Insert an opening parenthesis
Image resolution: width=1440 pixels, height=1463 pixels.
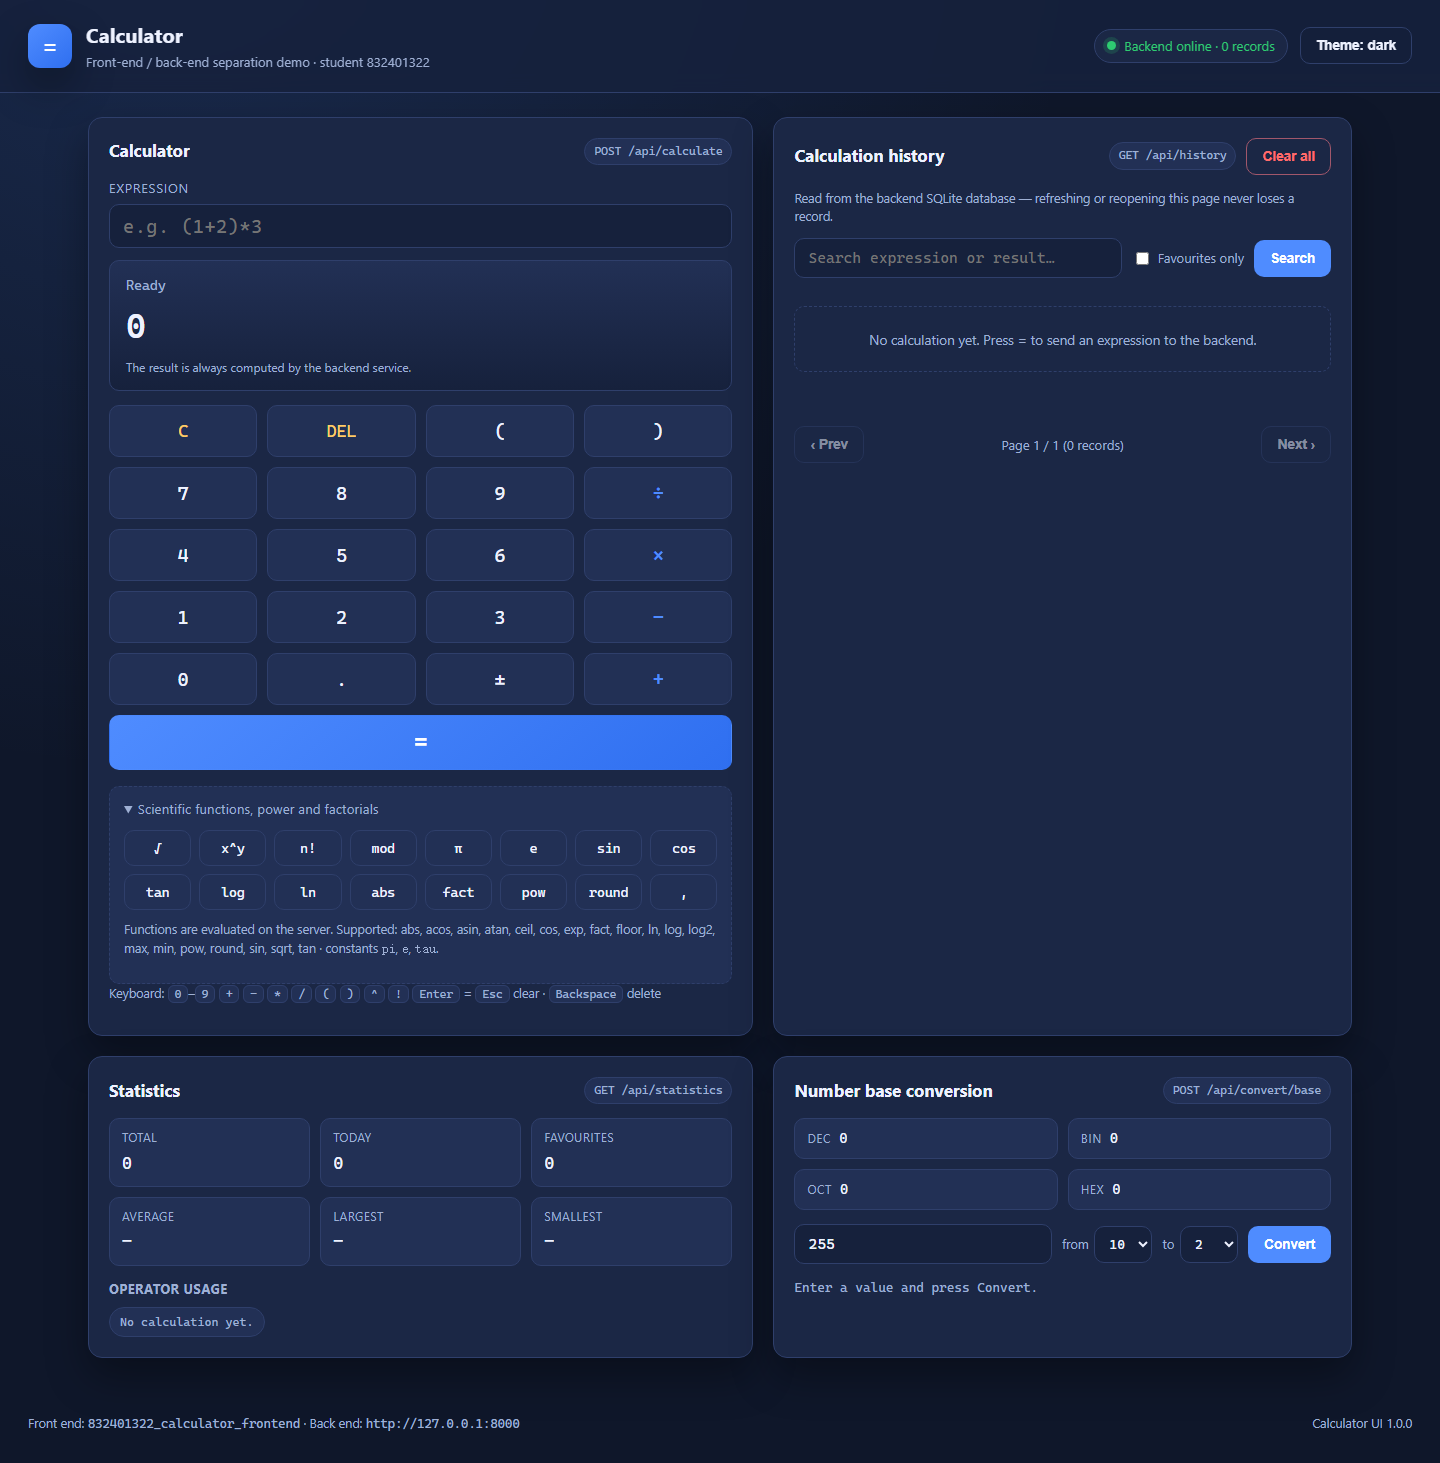pos(500,431)
